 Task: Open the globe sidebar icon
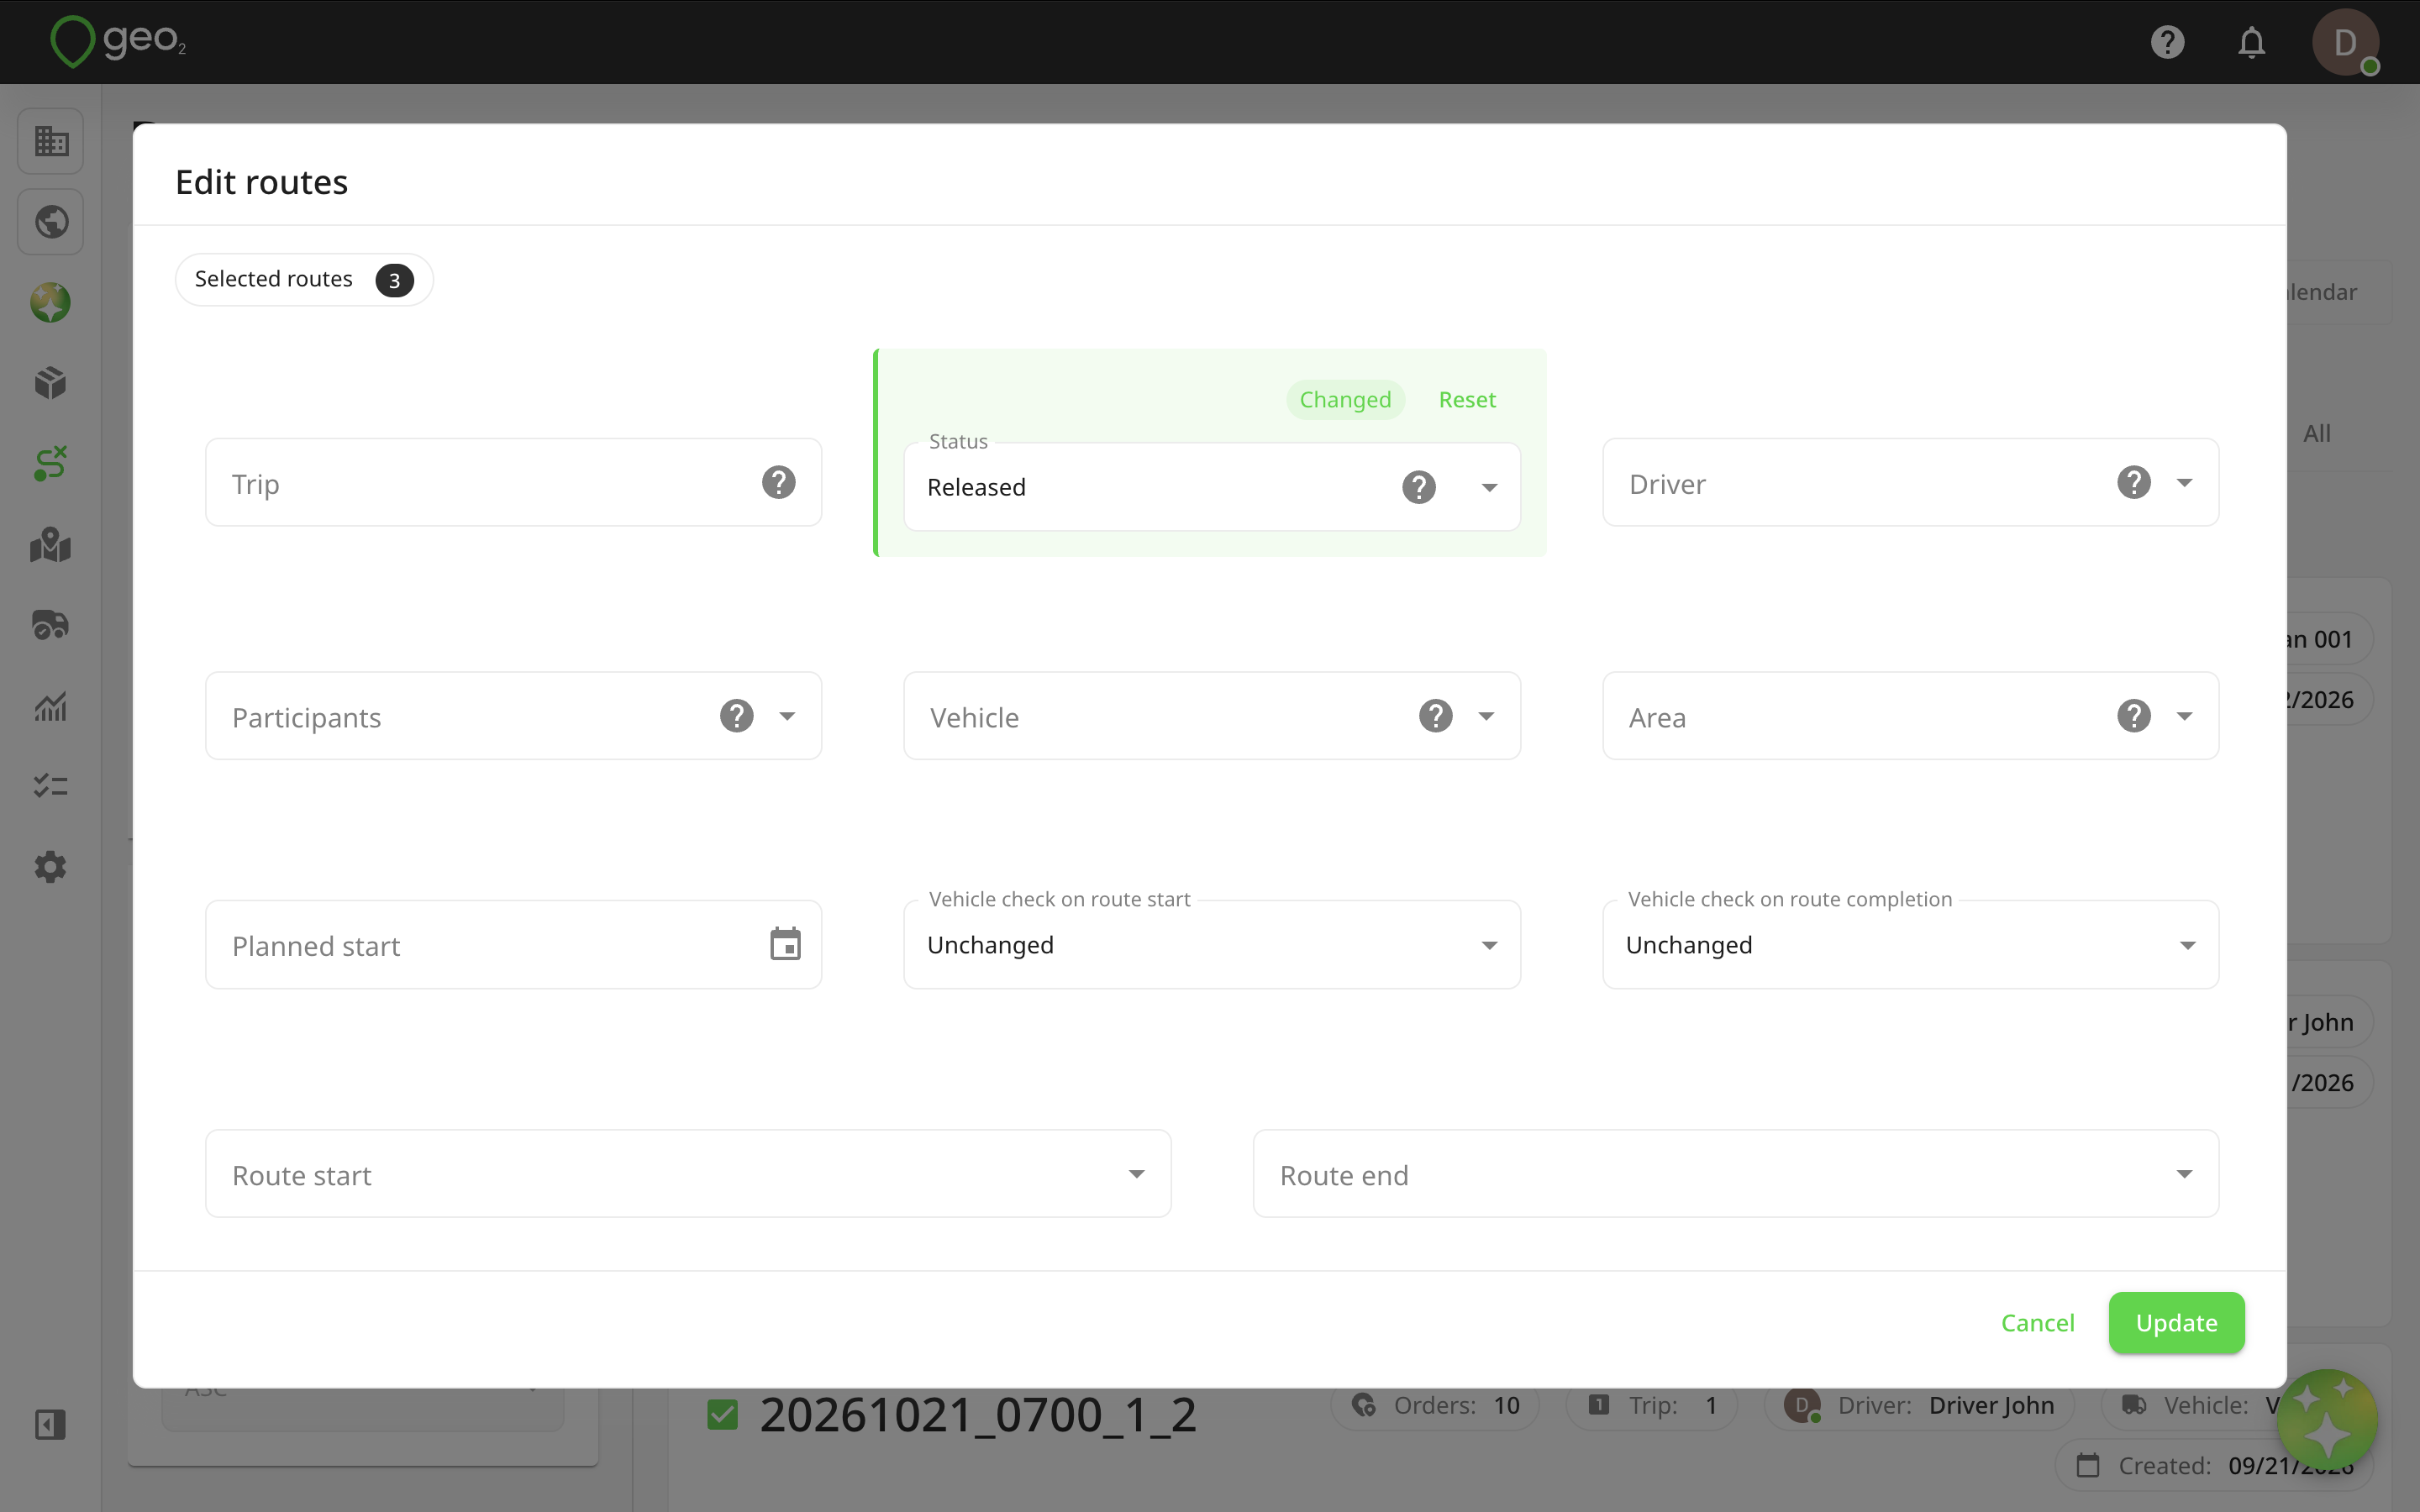pos(51,221)
